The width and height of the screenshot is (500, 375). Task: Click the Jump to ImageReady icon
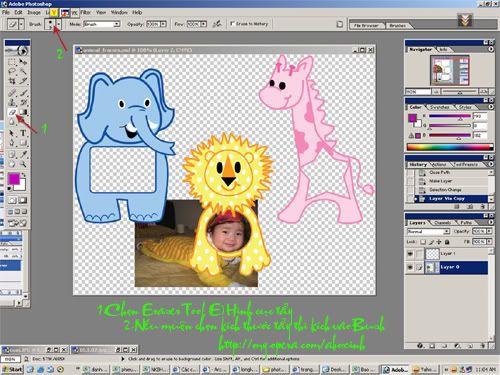[x=17, y=223]
